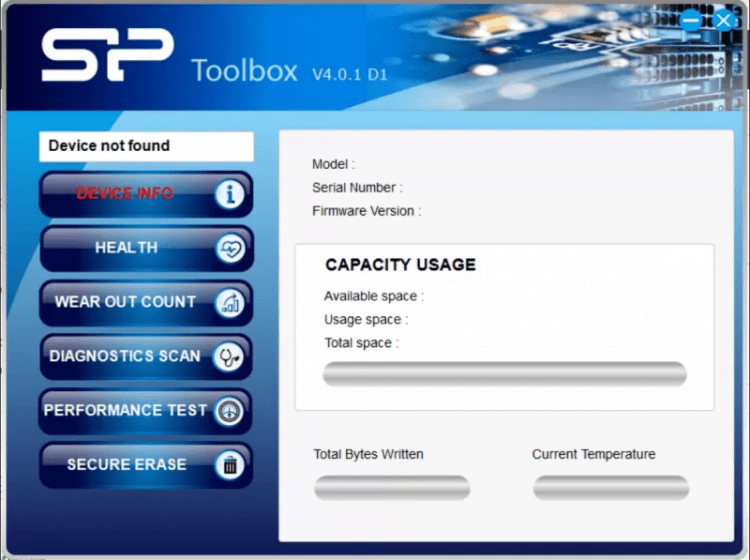Viewport: 750px width, 560px height.
Task: Click the 'Usage space :' label
Action: point(366,319)
